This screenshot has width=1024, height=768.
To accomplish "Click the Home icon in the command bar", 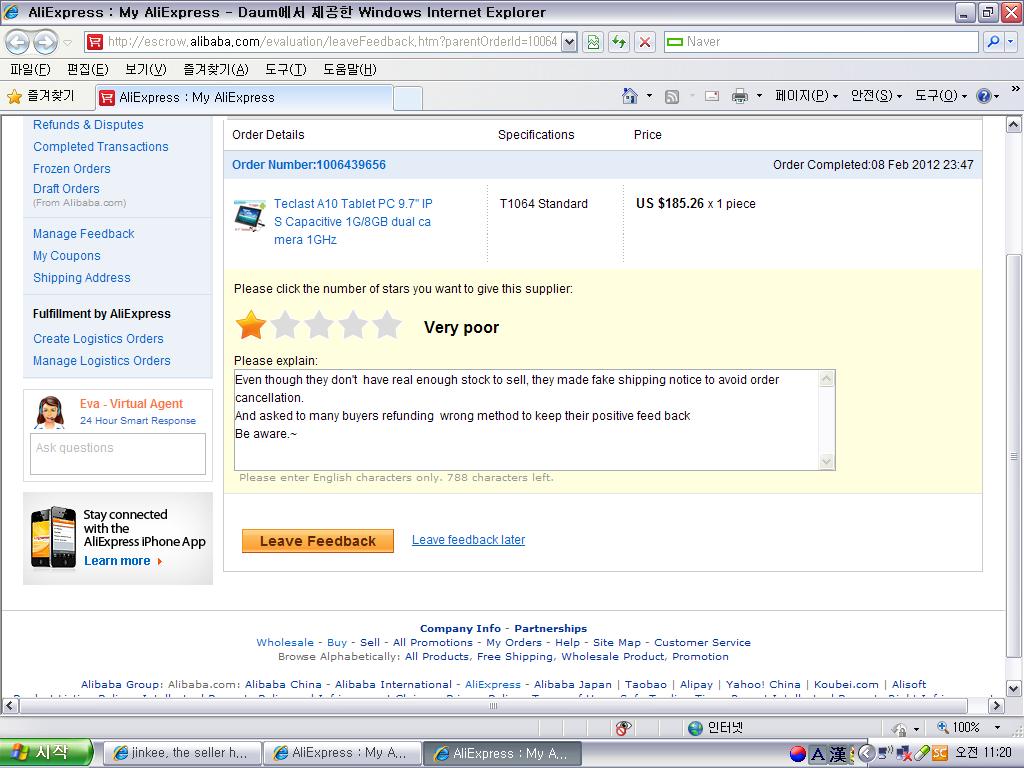I will (x=630, y=96).
